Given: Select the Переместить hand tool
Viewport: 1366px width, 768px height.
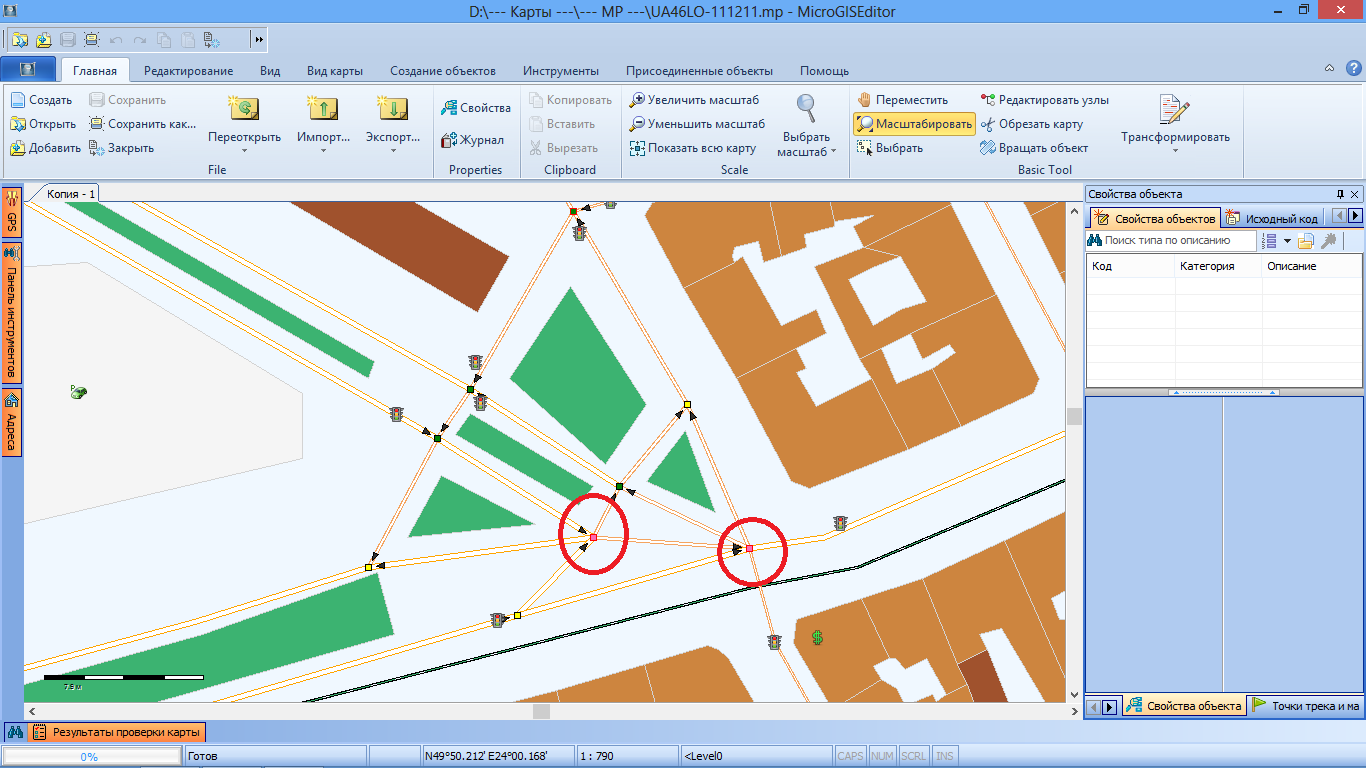Looking at the screenshot, I should tap(902, 100).
